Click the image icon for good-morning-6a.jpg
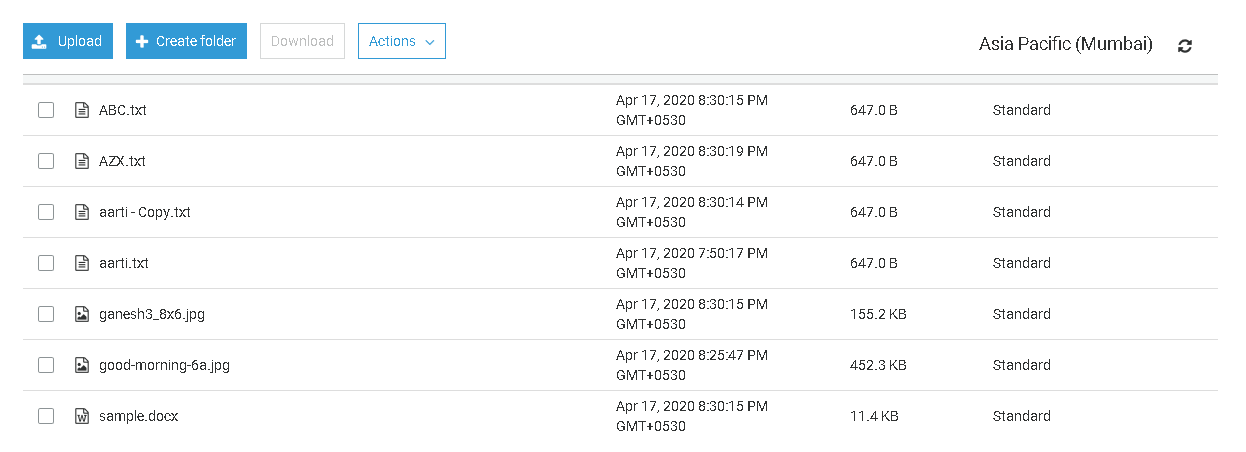The width and height of the screenshot is (1246, 452). point(82,365)
